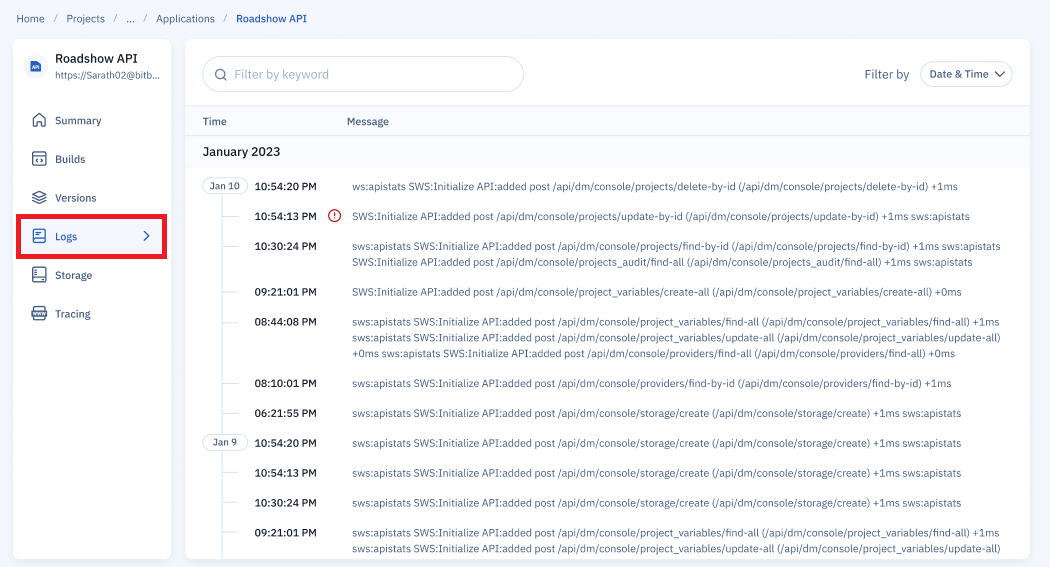Select Jan 9 10:54:20 PM storage/create log
The height and width of the screenshot is (567, 1050).
[x=656, y=443]
